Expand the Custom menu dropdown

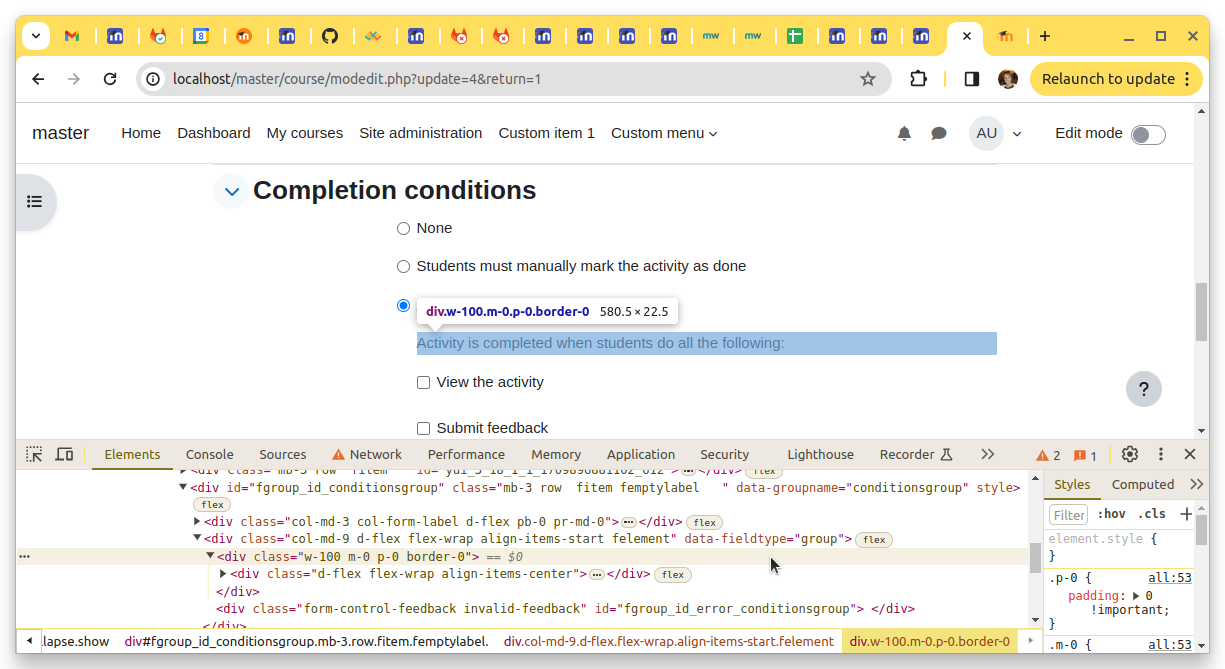(x=664, y=133)
